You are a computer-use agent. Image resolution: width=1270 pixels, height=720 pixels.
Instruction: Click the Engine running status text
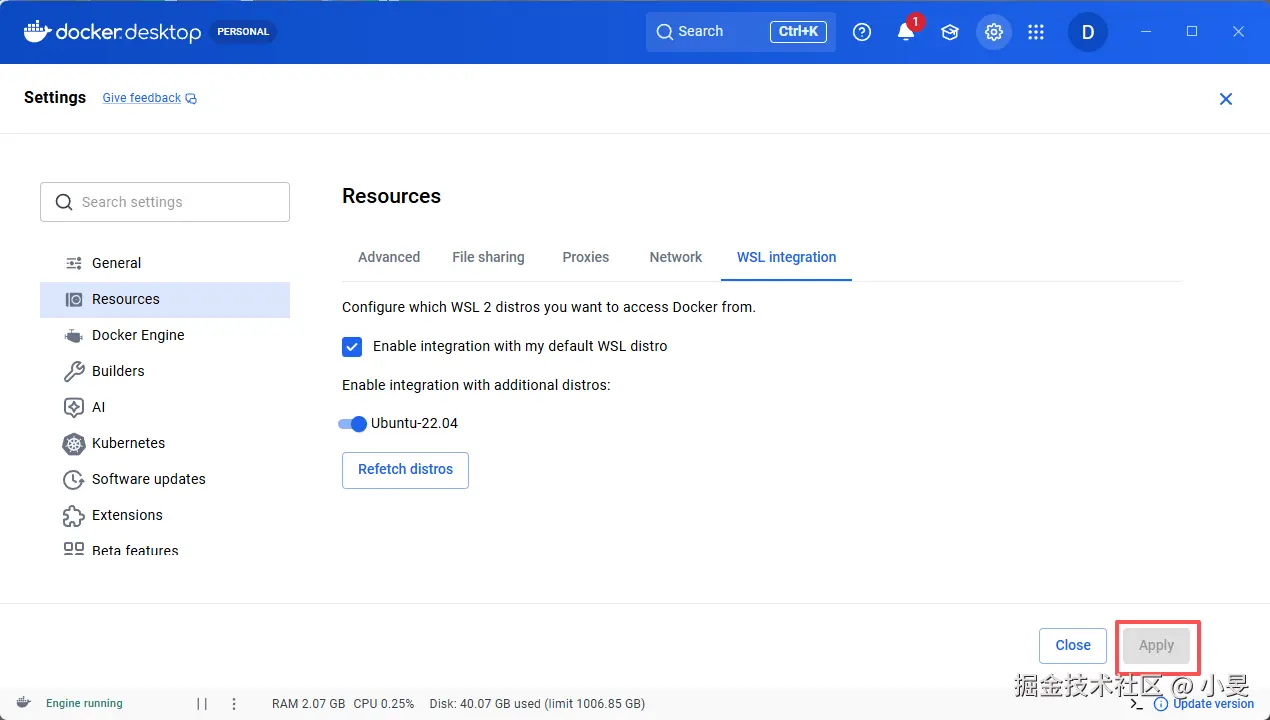click(x=84, y=704)
